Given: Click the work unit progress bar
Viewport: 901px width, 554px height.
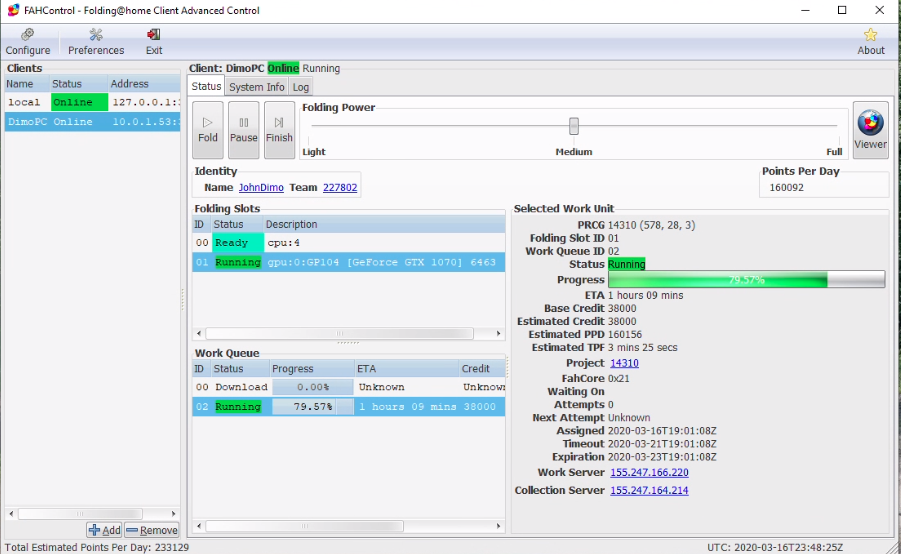Looking at the screenshot, I should click(x=746, y=280).
